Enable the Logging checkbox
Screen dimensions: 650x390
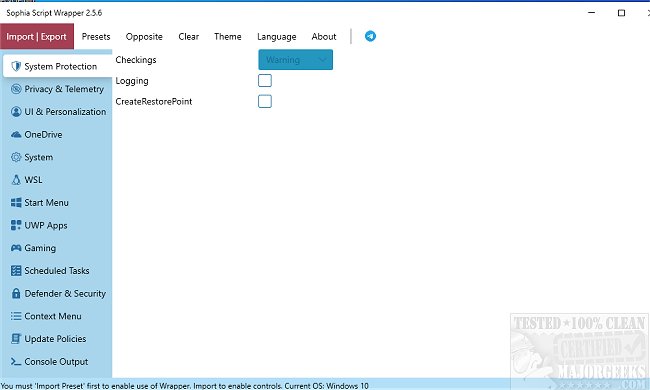tap(265, 80)
